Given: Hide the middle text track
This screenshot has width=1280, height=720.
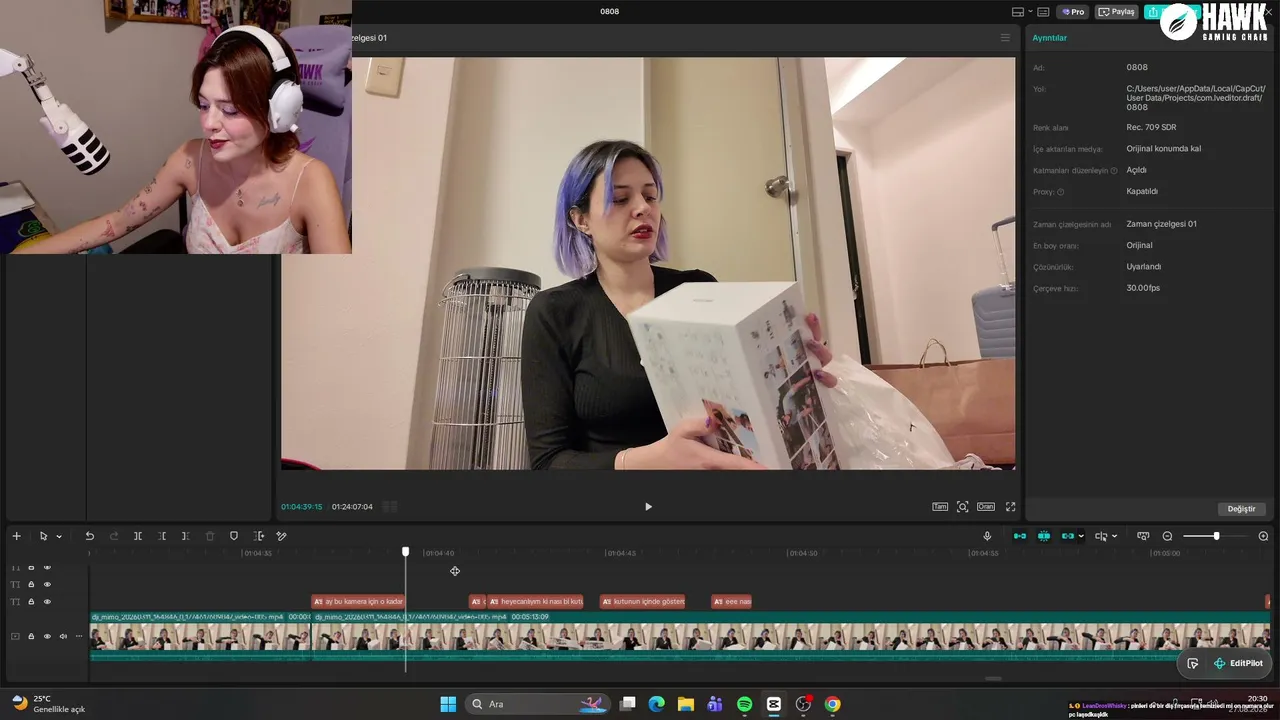Looking at the screenshot, I should (x=47, y=585).
